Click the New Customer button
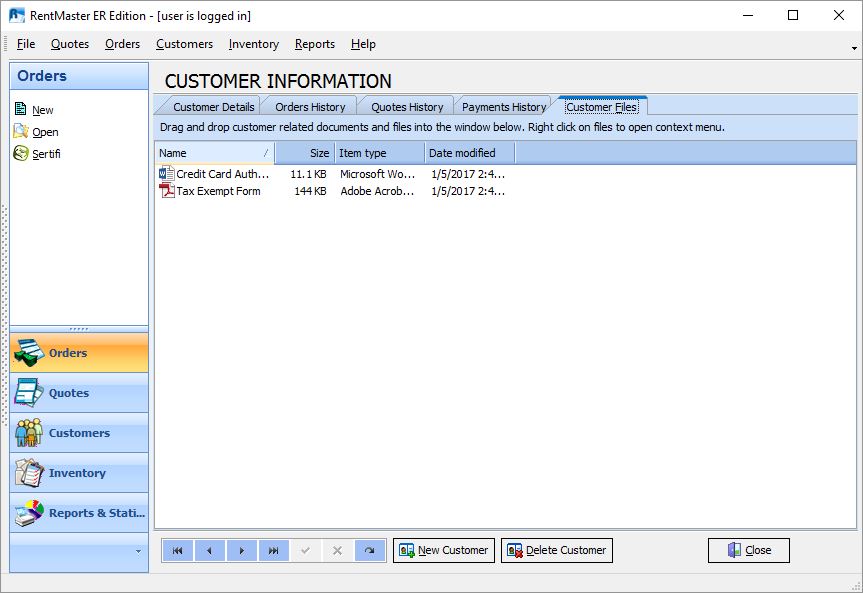Viewport: 863px width, 593px height. point(444,551)
